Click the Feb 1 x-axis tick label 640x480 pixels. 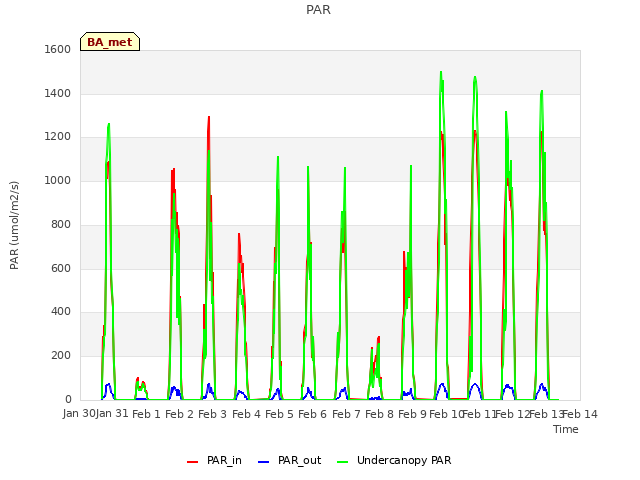pos(146,414)
